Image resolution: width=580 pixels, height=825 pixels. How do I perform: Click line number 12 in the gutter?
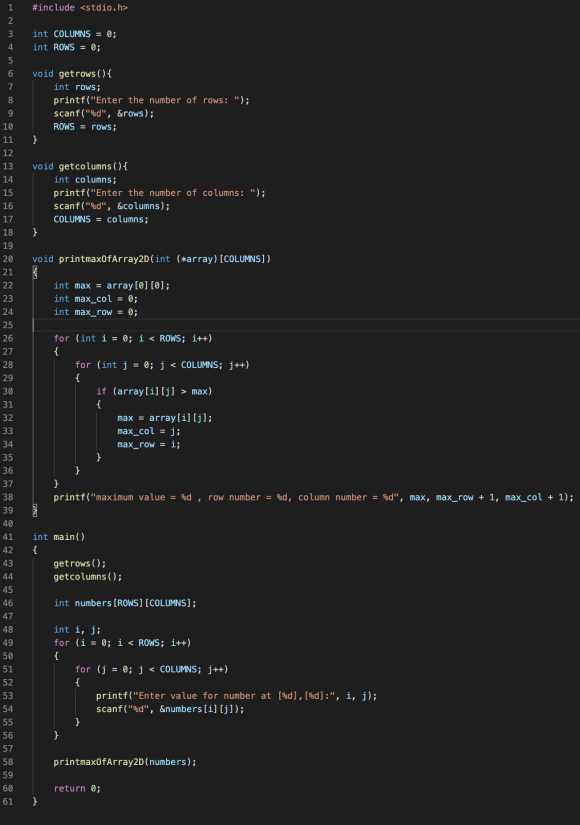pos(8,153)
